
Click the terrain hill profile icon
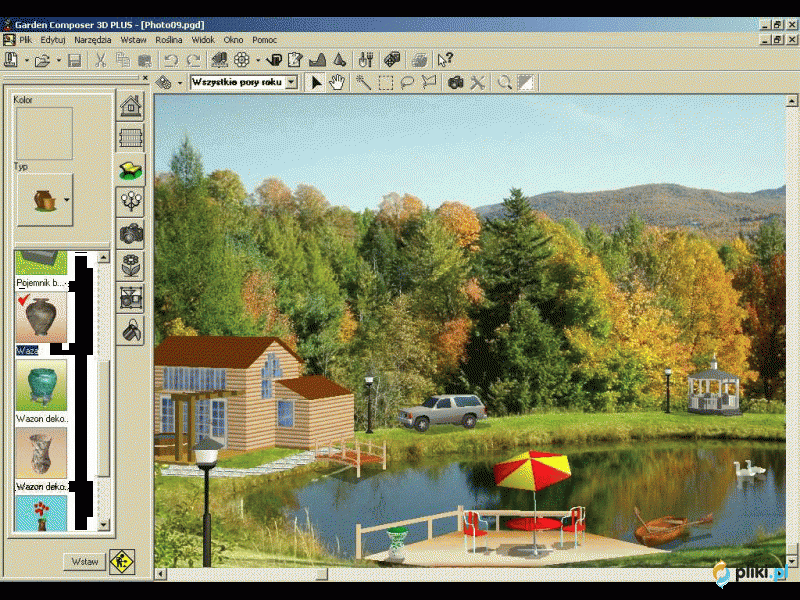317,60
